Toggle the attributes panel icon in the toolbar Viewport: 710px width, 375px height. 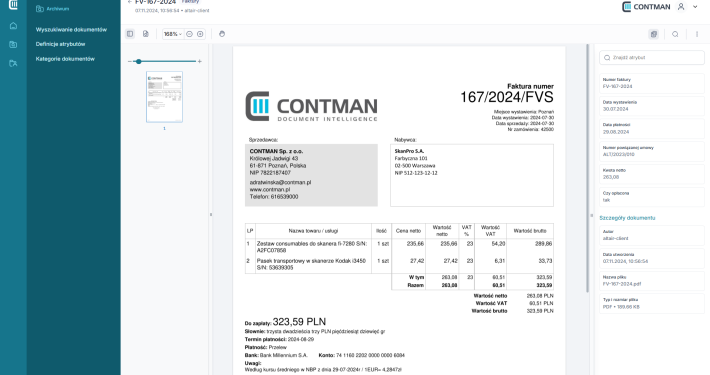point(653,34)
